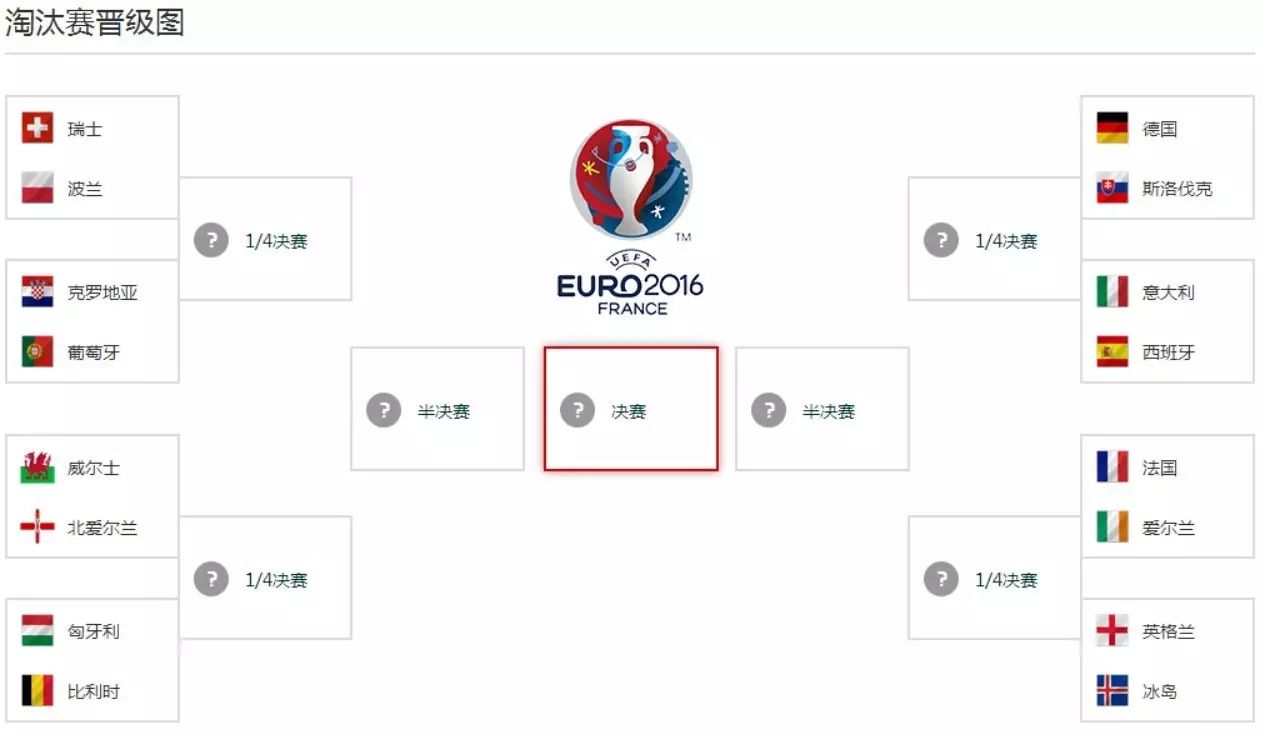Select the 匈牙利 team name
The image size is (1264, 739).
(x=93, y=632)
